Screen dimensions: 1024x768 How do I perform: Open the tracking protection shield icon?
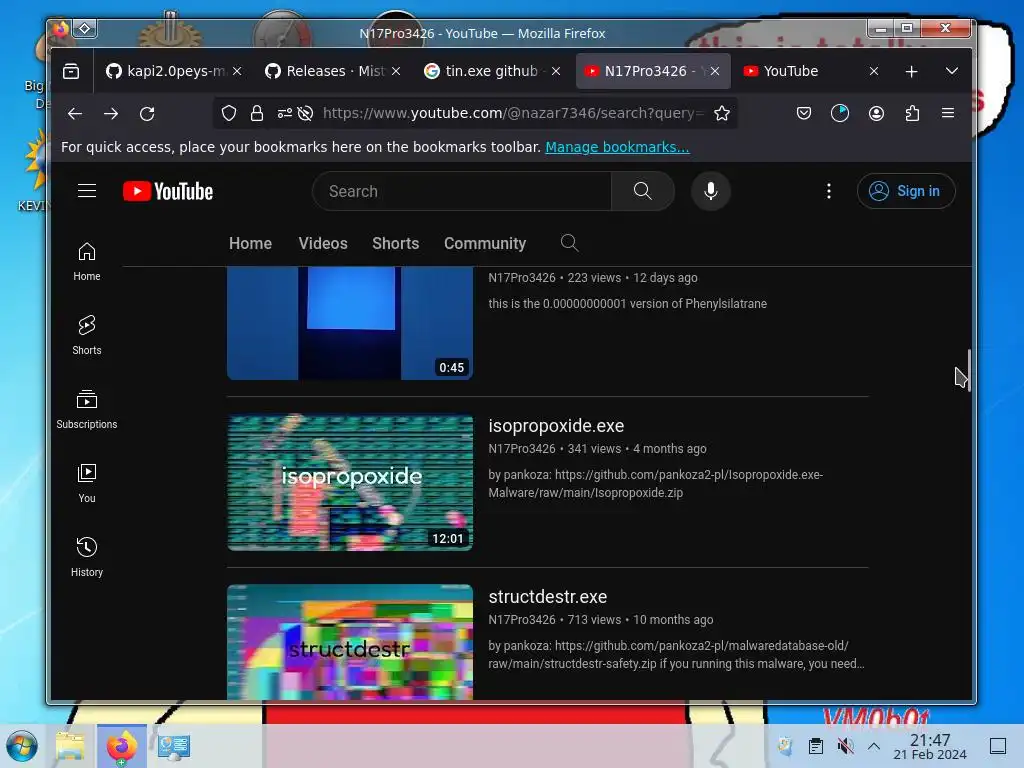229,114
